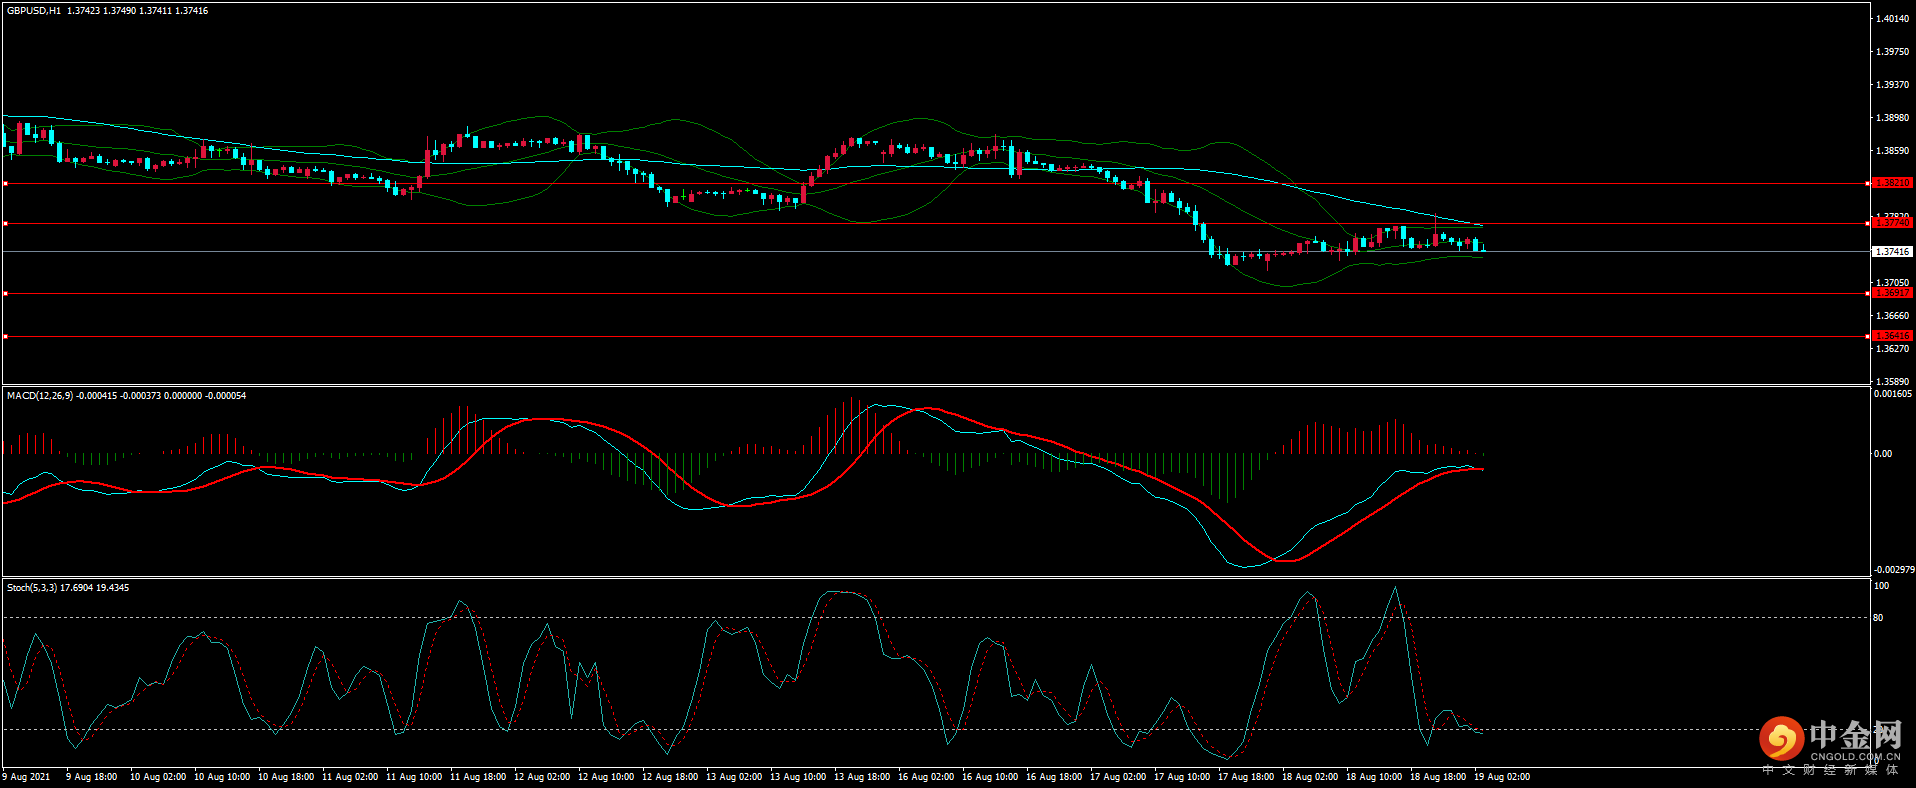Select the red 1.36917 price level tag
Viewport: 1916px width, 788px height.
(1892, 293)
